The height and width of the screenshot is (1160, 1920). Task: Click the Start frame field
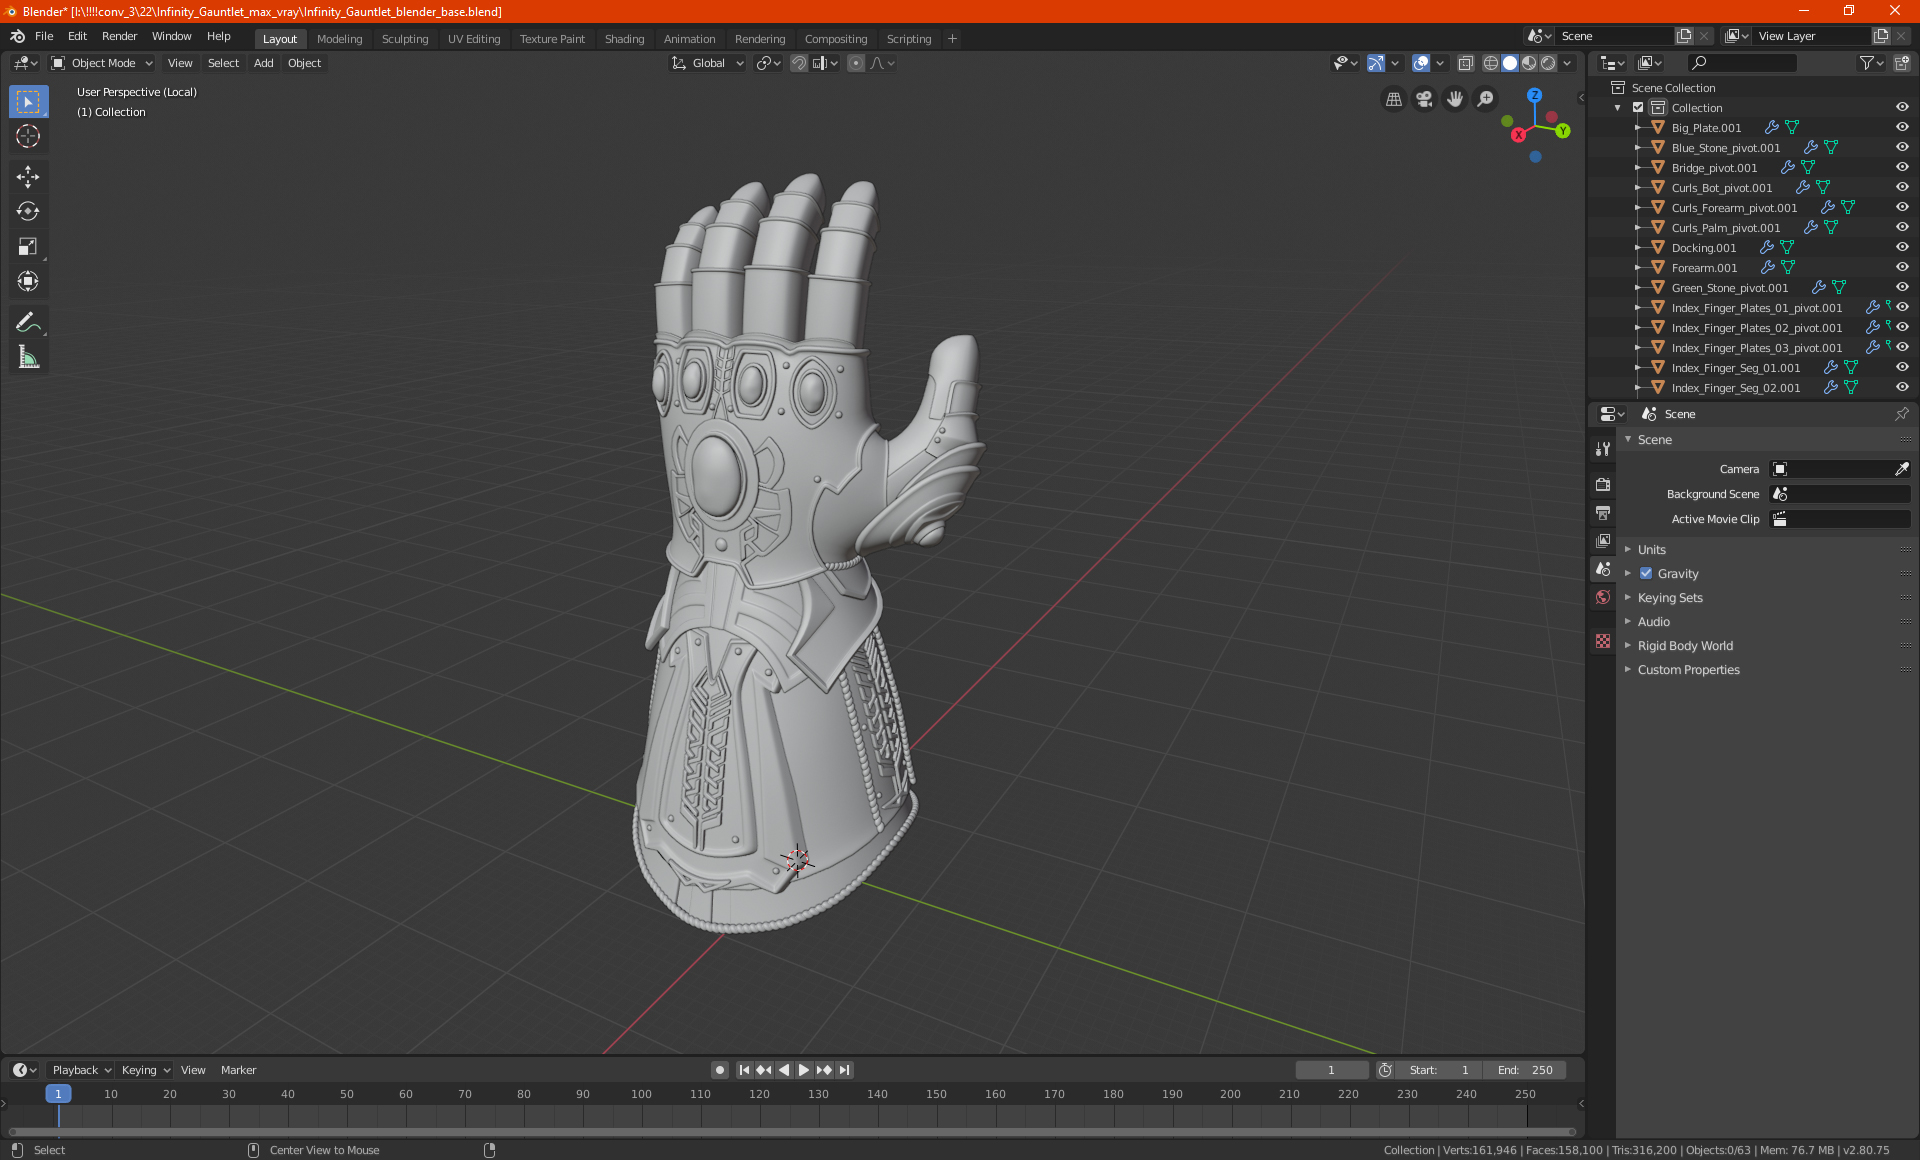pos(1439,1070)
